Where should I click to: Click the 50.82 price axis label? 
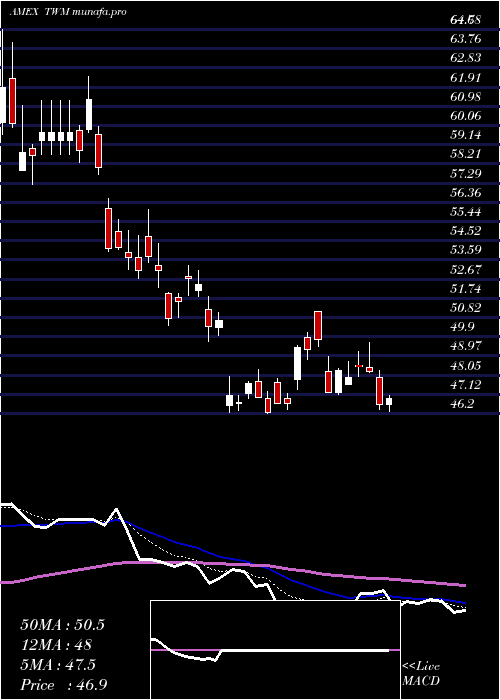coord(466,308)
